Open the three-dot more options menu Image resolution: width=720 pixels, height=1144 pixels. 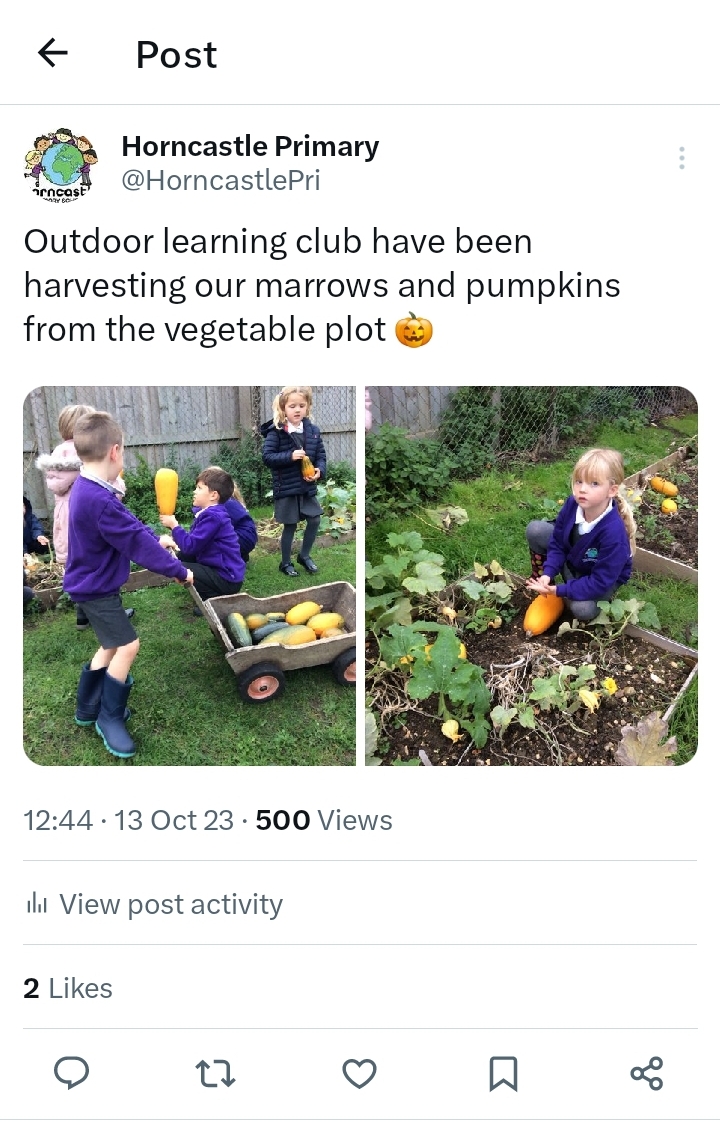[681, 158]
